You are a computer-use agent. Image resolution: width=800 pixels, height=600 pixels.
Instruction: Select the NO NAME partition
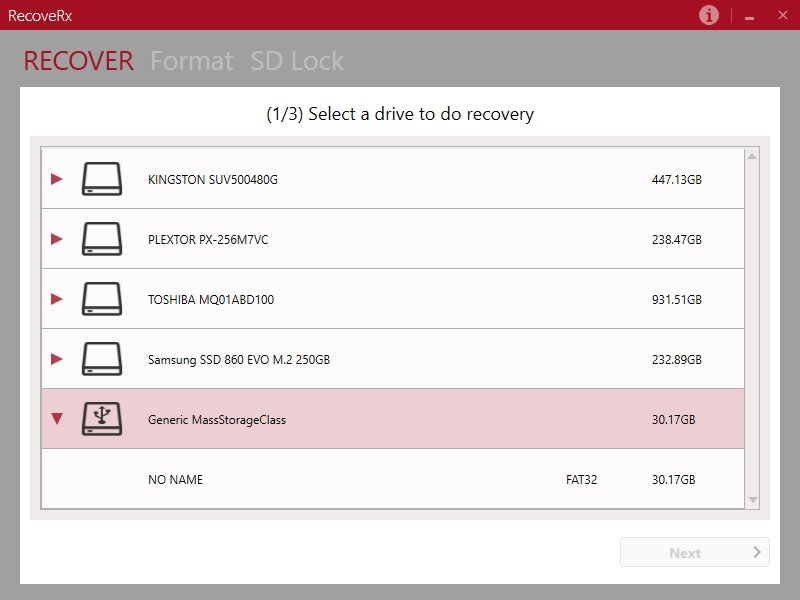[x=393, y=479]
